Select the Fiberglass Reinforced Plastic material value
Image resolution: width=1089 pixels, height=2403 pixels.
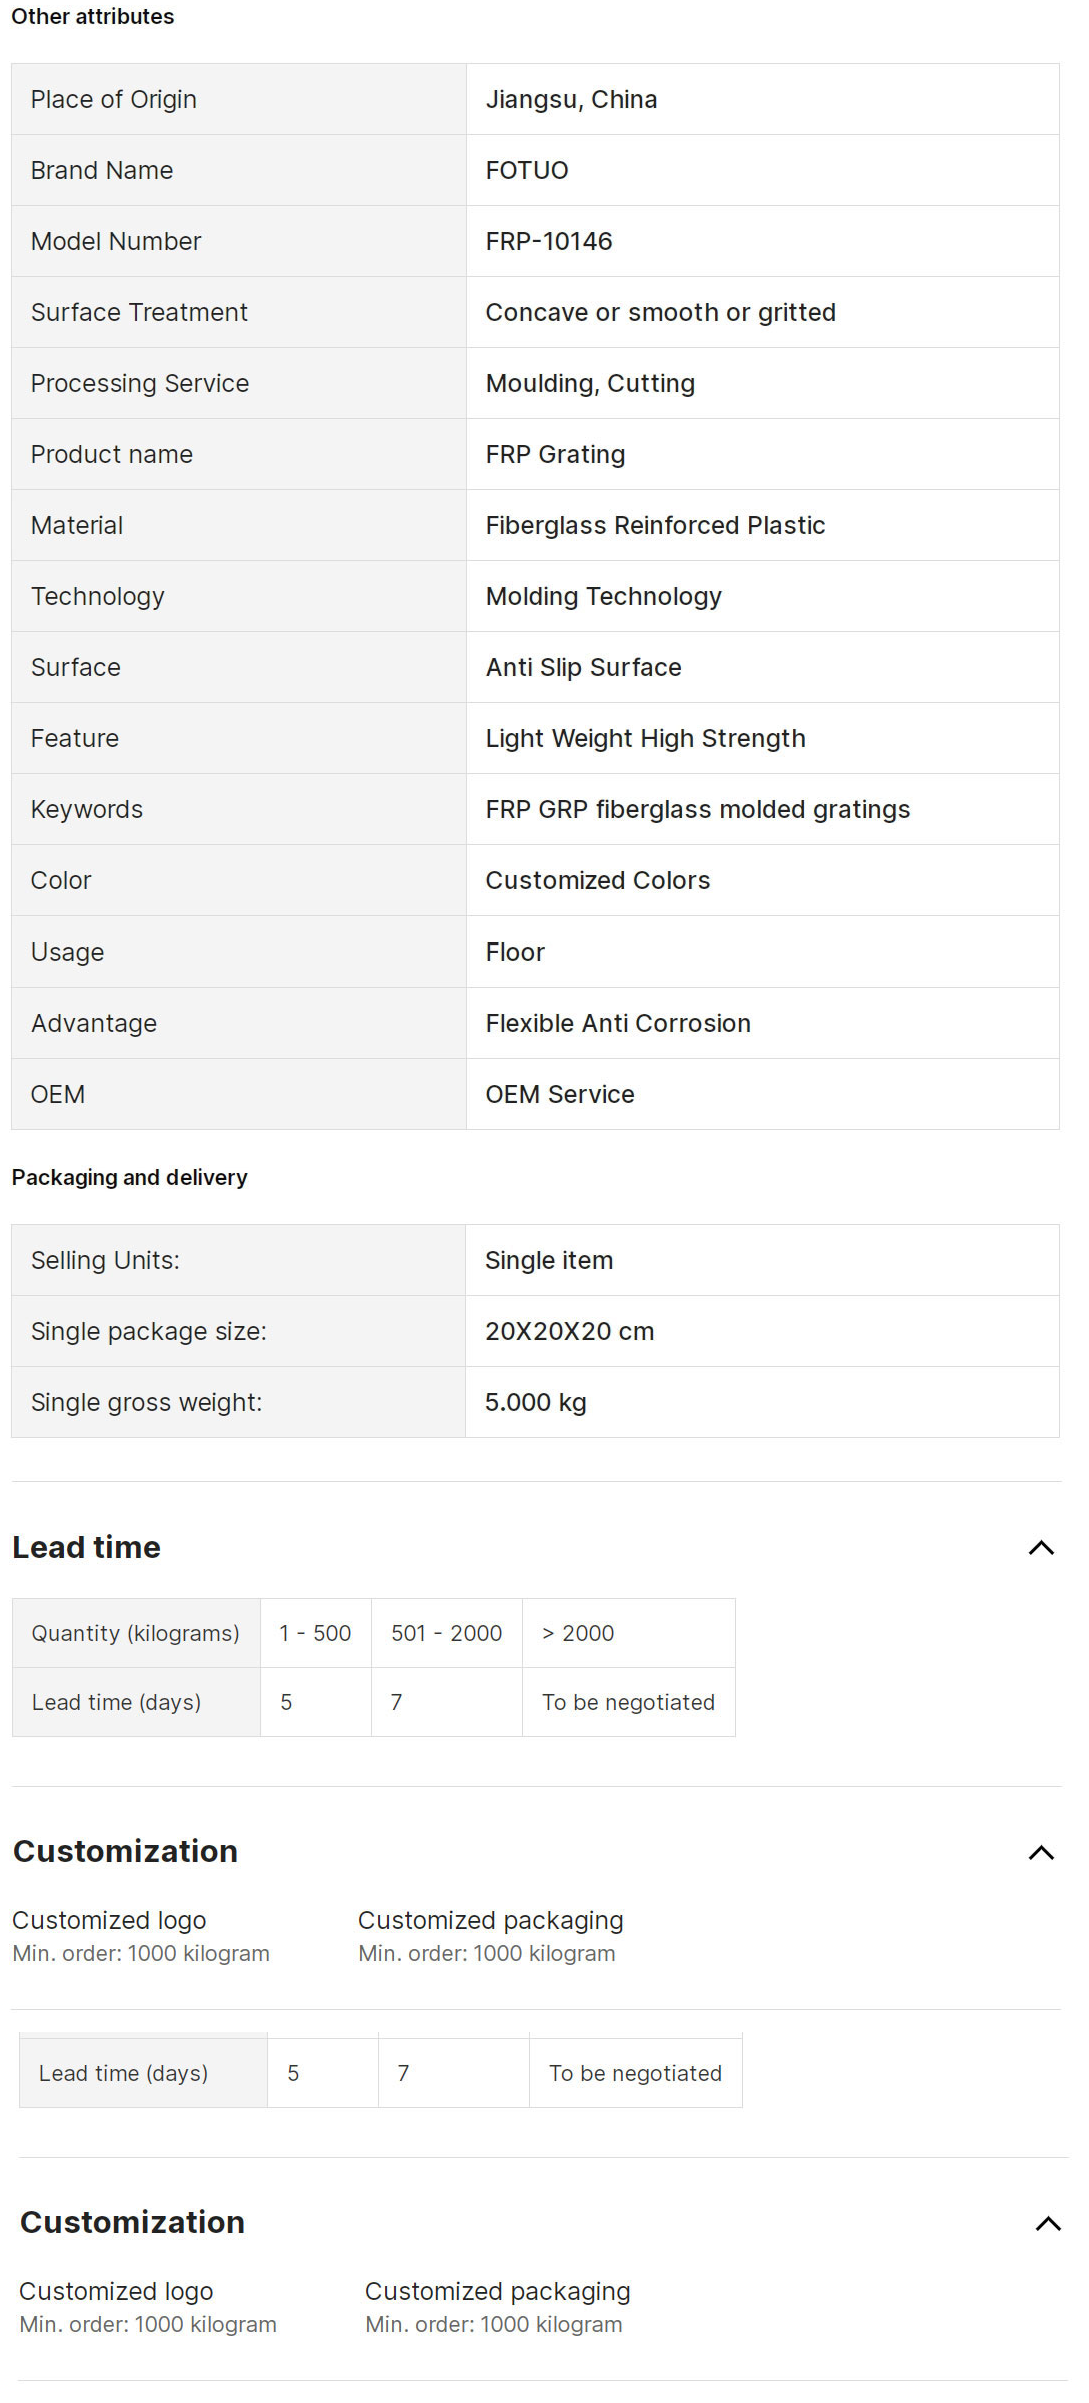pyautogui.click(x=655, y=526)
